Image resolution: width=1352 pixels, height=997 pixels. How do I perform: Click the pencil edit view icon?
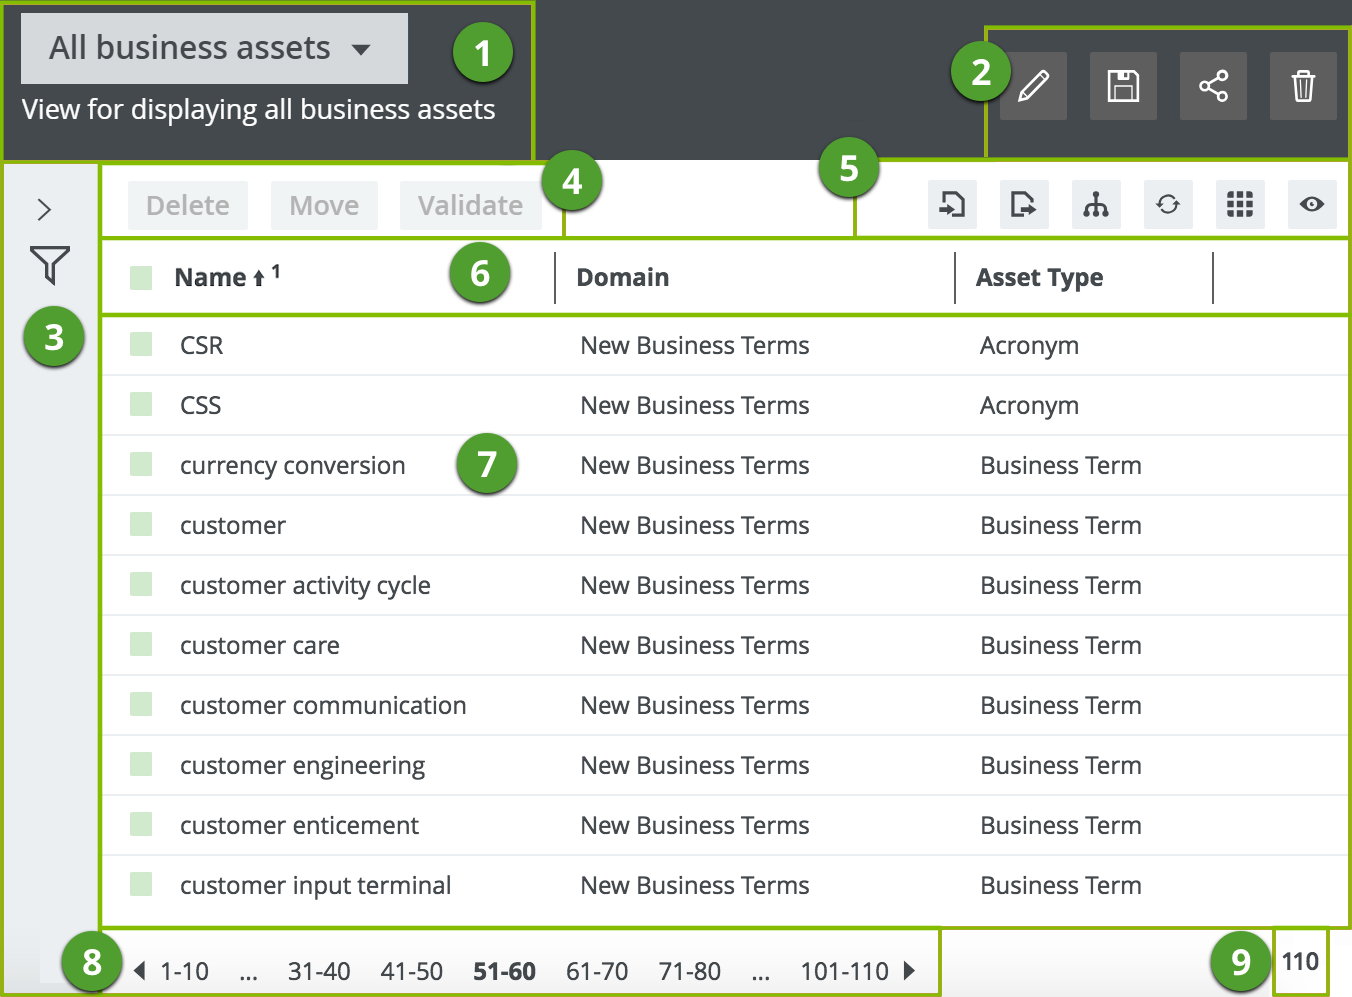[x=1033, y=86]
